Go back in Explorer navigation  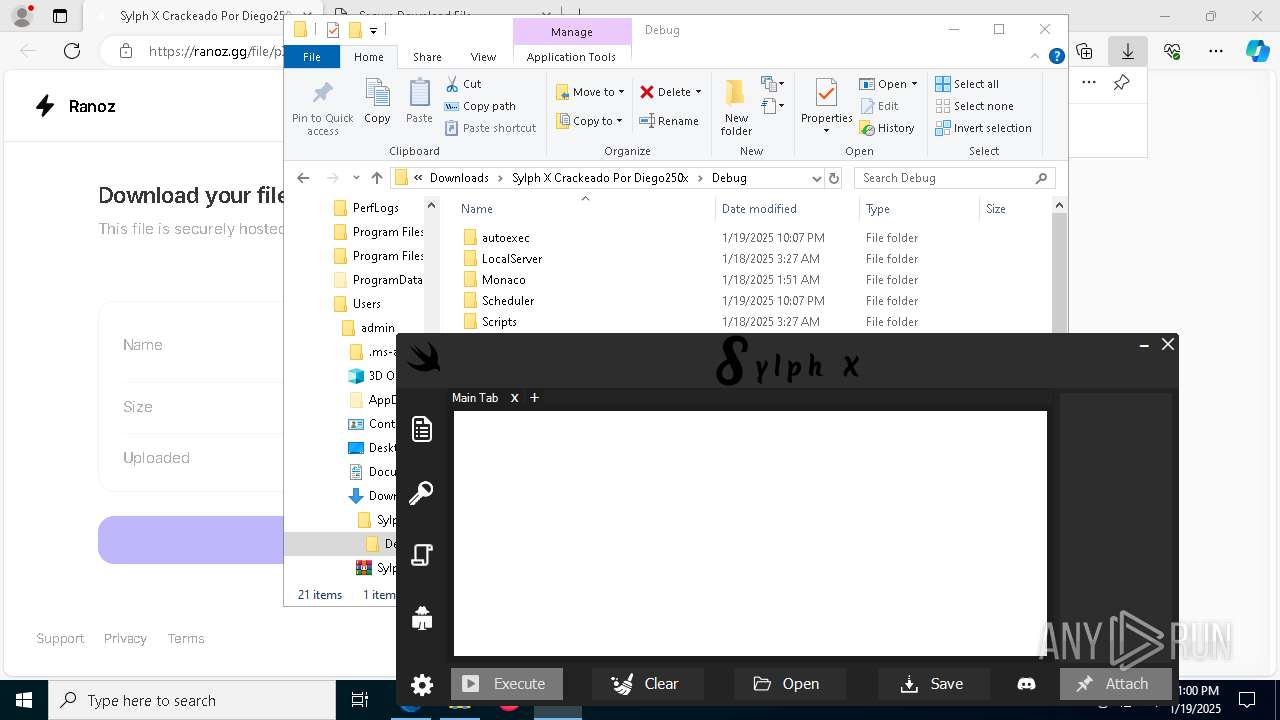303,178
